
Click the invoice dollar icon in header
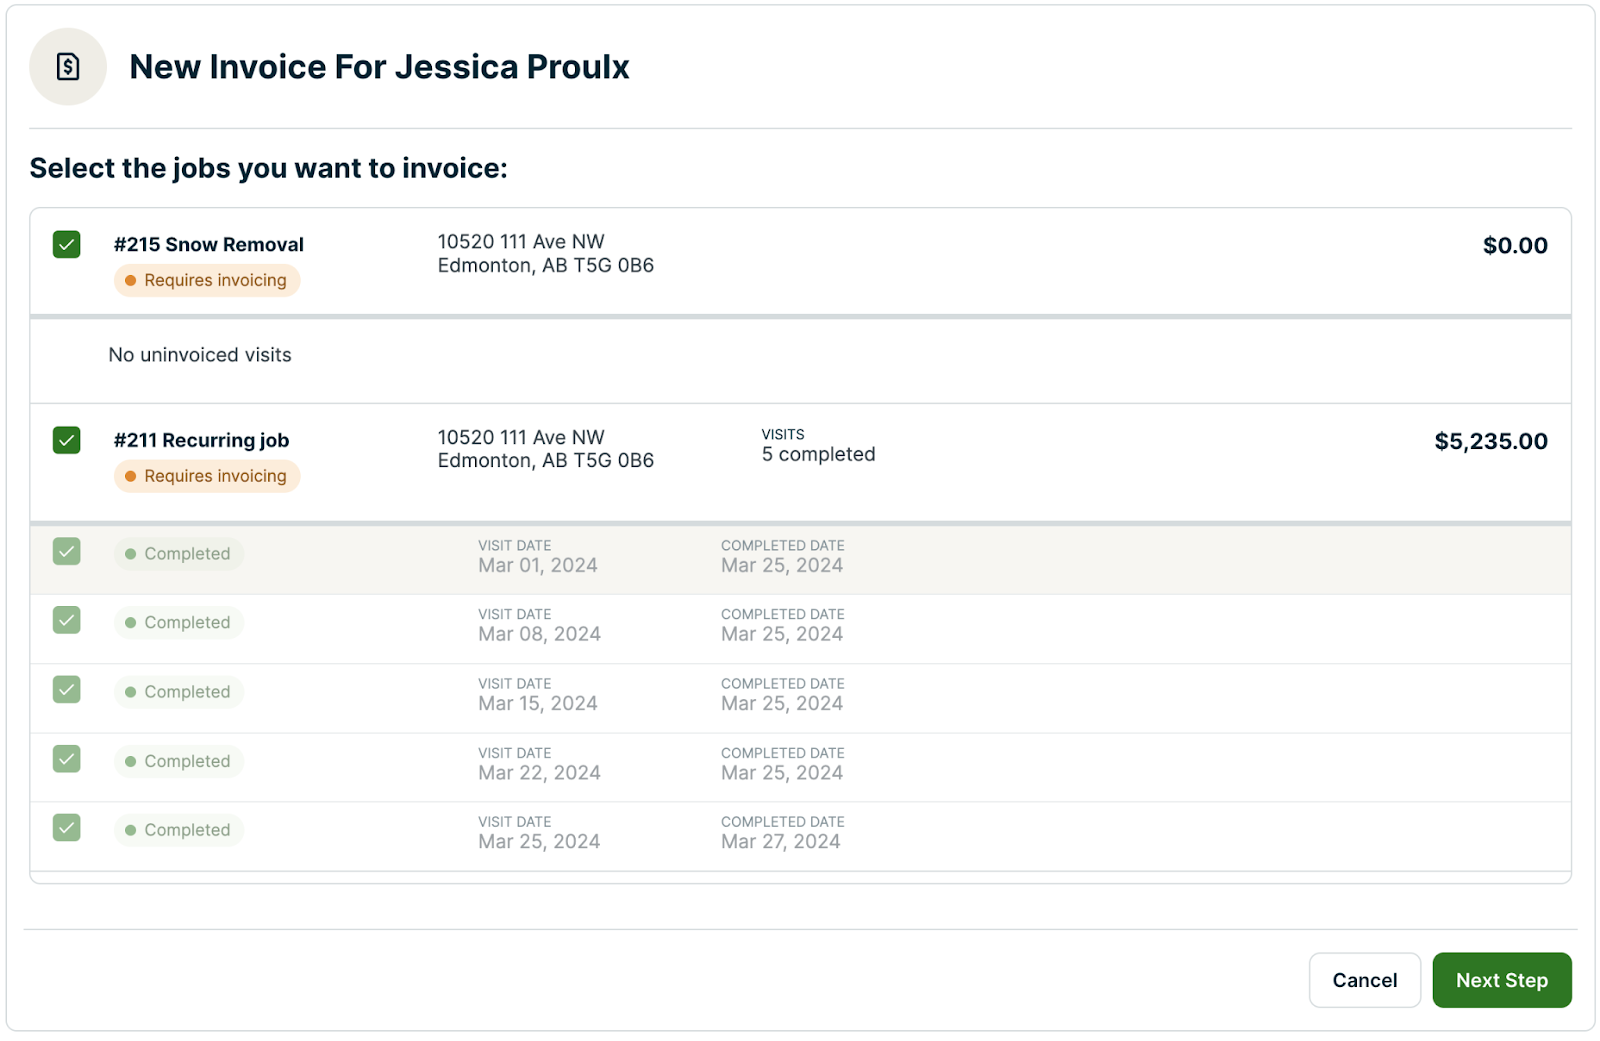point(68,67)
